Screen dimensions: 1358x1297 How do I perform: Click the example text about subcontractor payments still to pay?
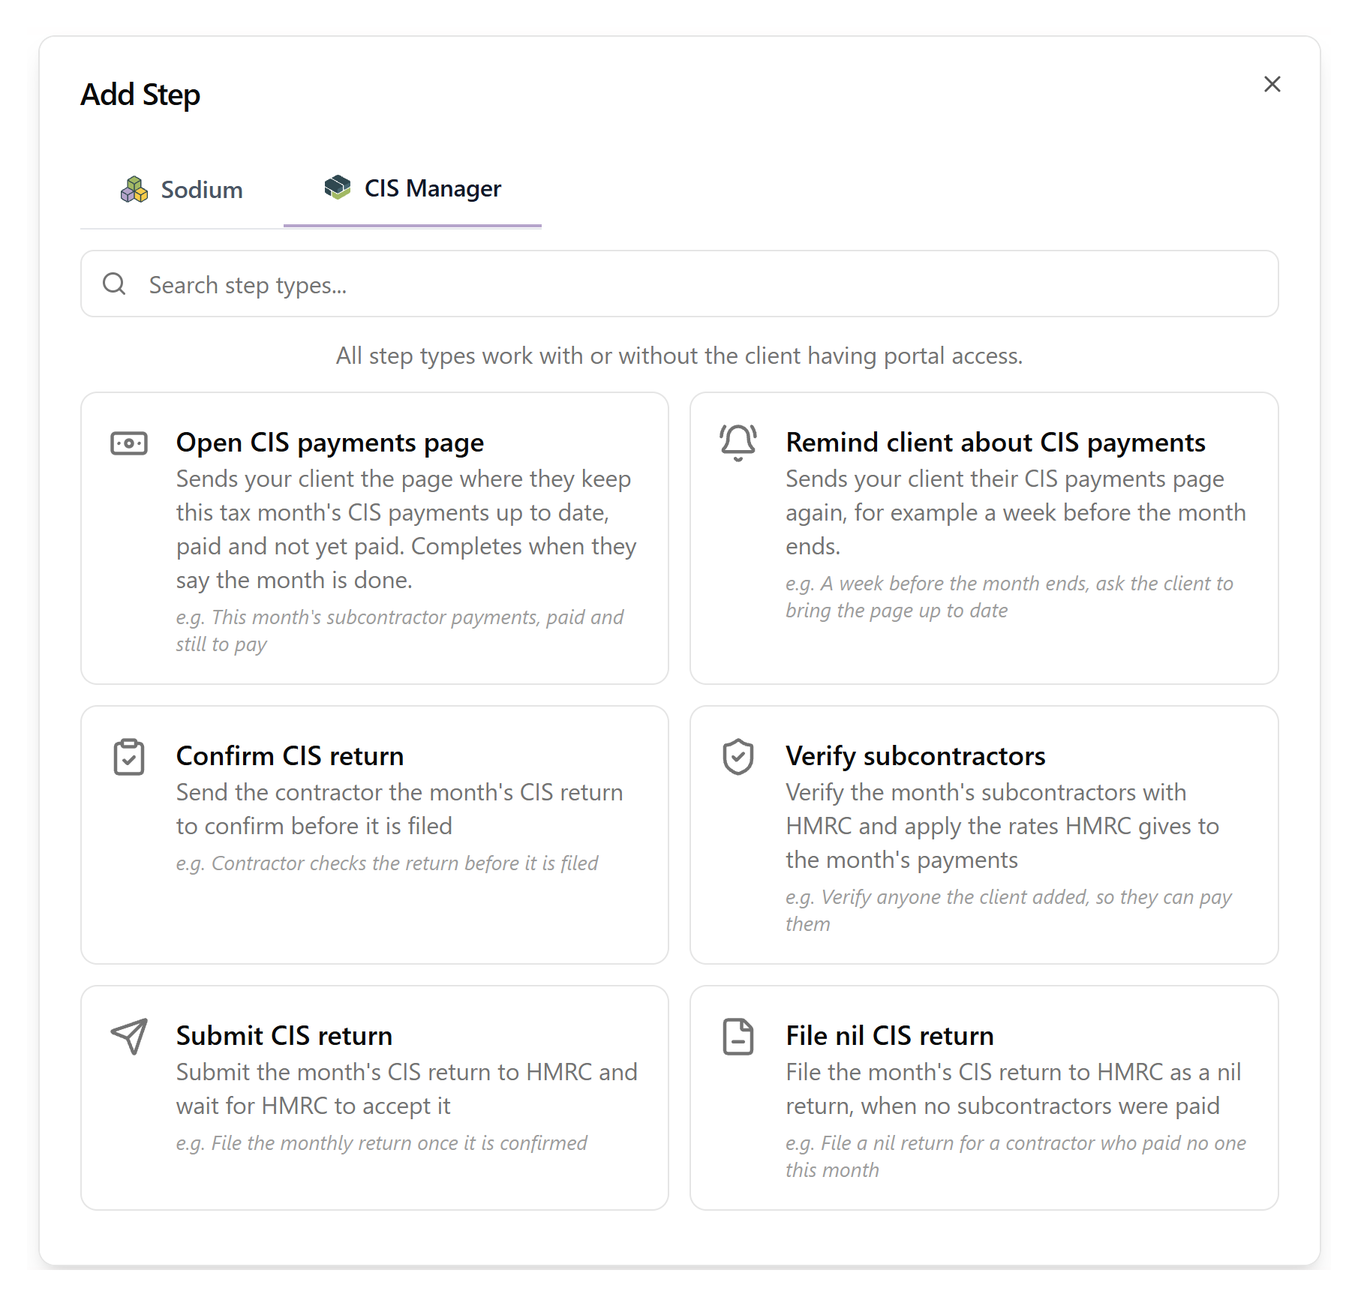click(400, 631)
